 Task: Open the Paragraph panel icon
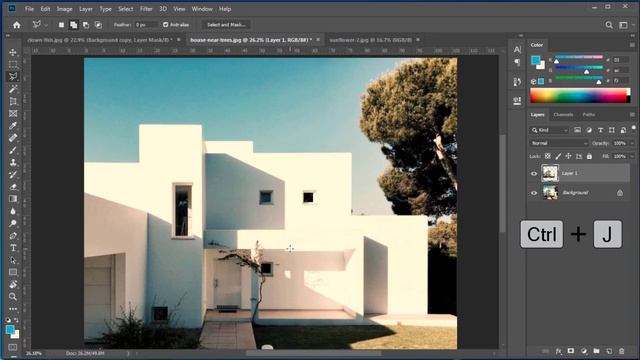pyautogui.click(x=517, y=62)
